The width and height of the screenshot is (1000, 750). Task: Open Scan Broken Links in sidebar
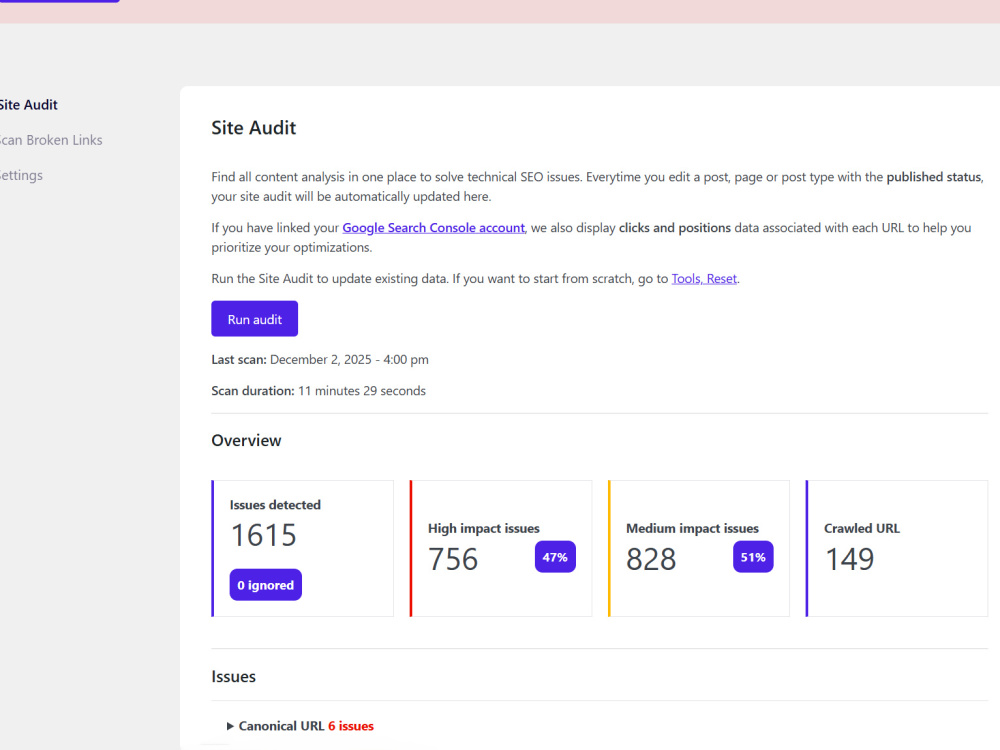(50, 140)
